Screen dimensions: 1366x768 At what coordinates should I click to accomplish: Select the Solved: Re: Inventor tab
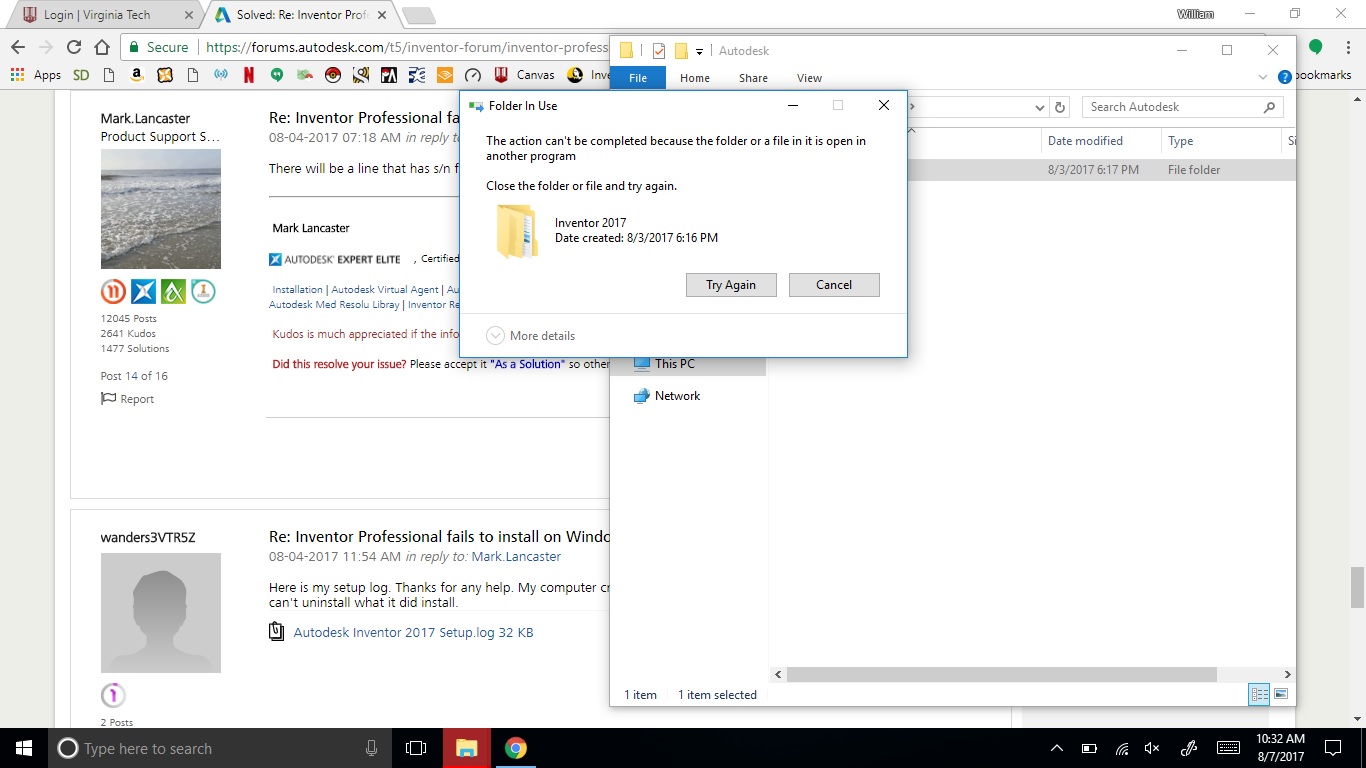click(x=300, y=15)
